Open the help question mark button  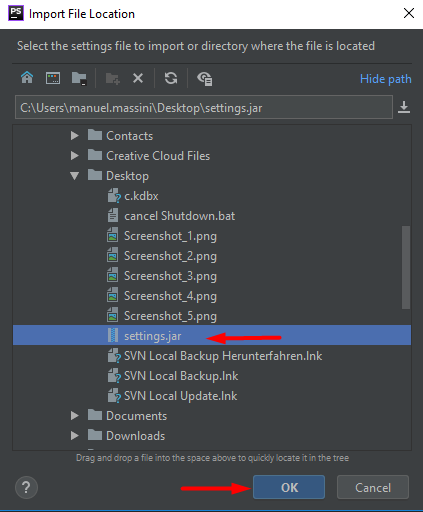coord(26,488)
